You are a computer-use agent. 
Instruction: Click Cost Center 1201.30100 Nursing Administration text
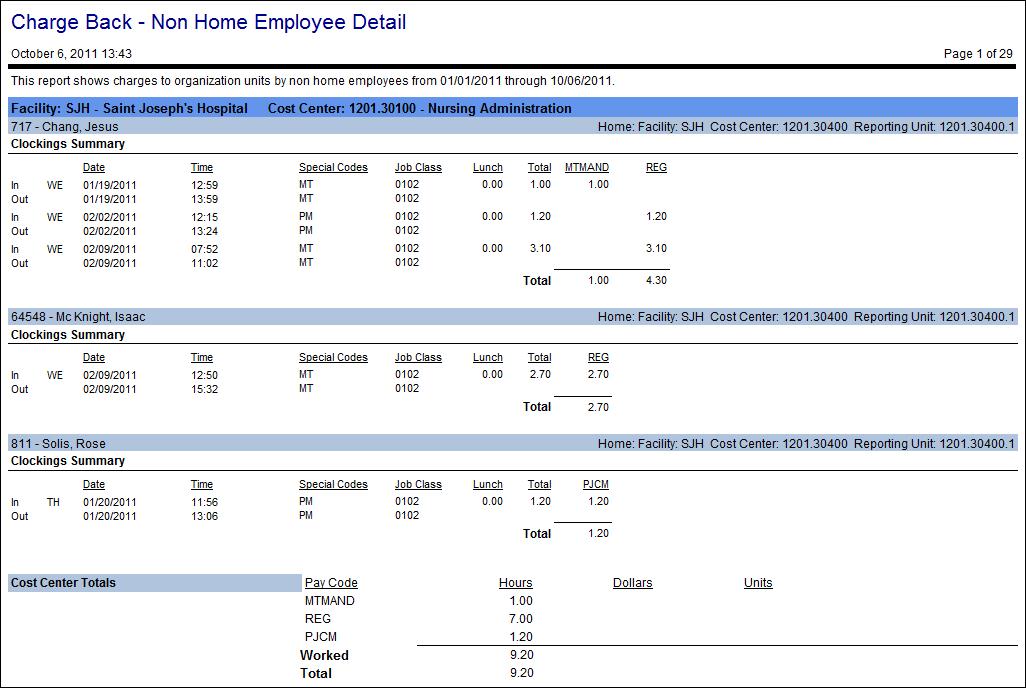pyautogui.click(x=420, y=108)
